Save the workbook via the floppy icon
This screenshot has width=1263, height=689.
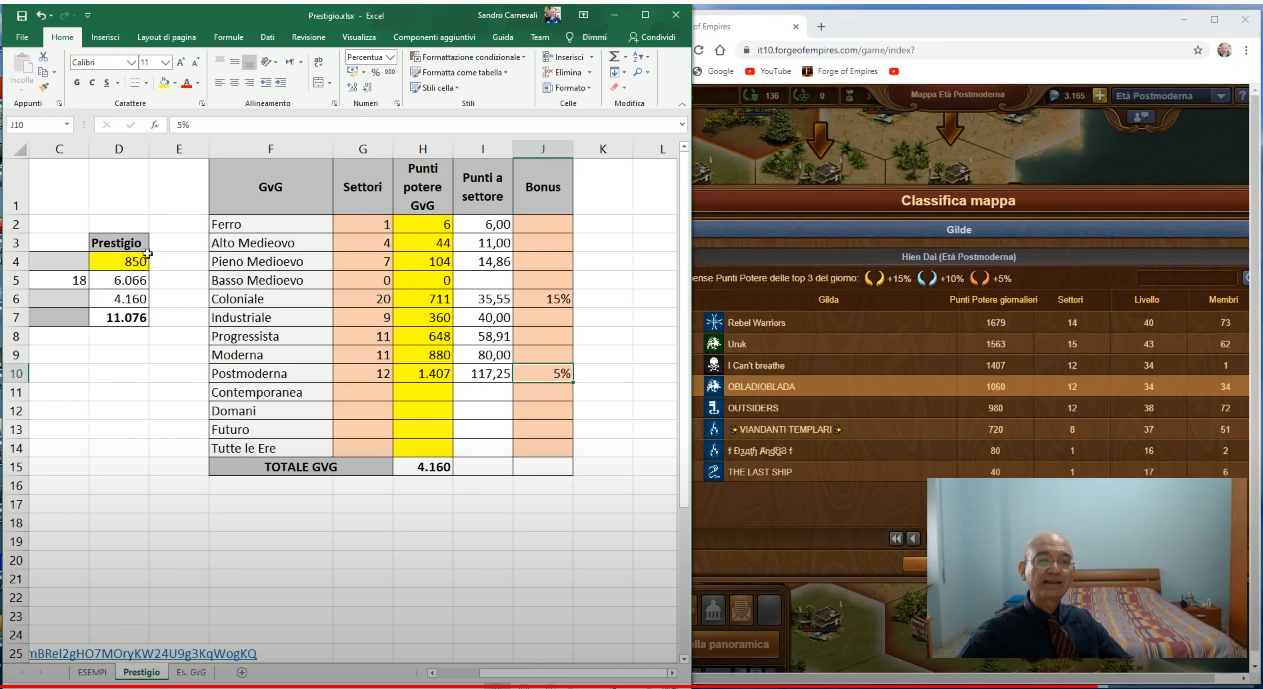[x=22, y=15]
